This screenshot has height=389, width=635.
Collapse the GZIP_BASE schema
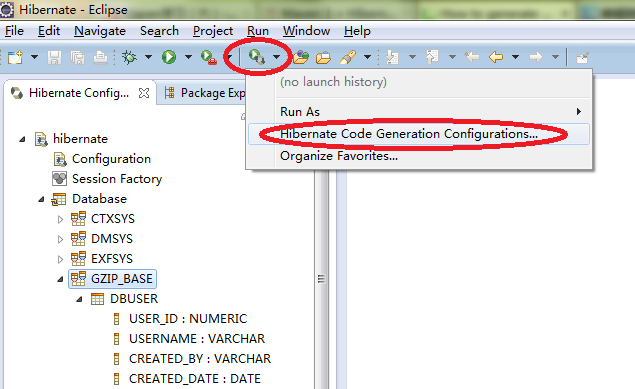[x=60, y=279]
